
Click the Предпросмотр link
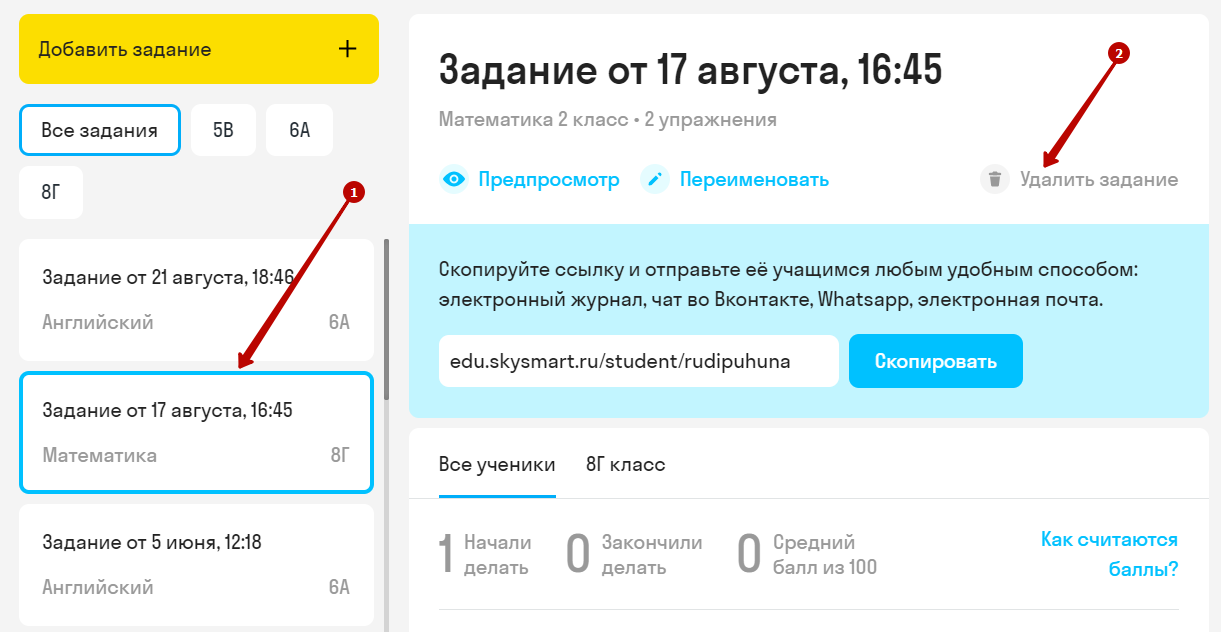pos(549,180)
